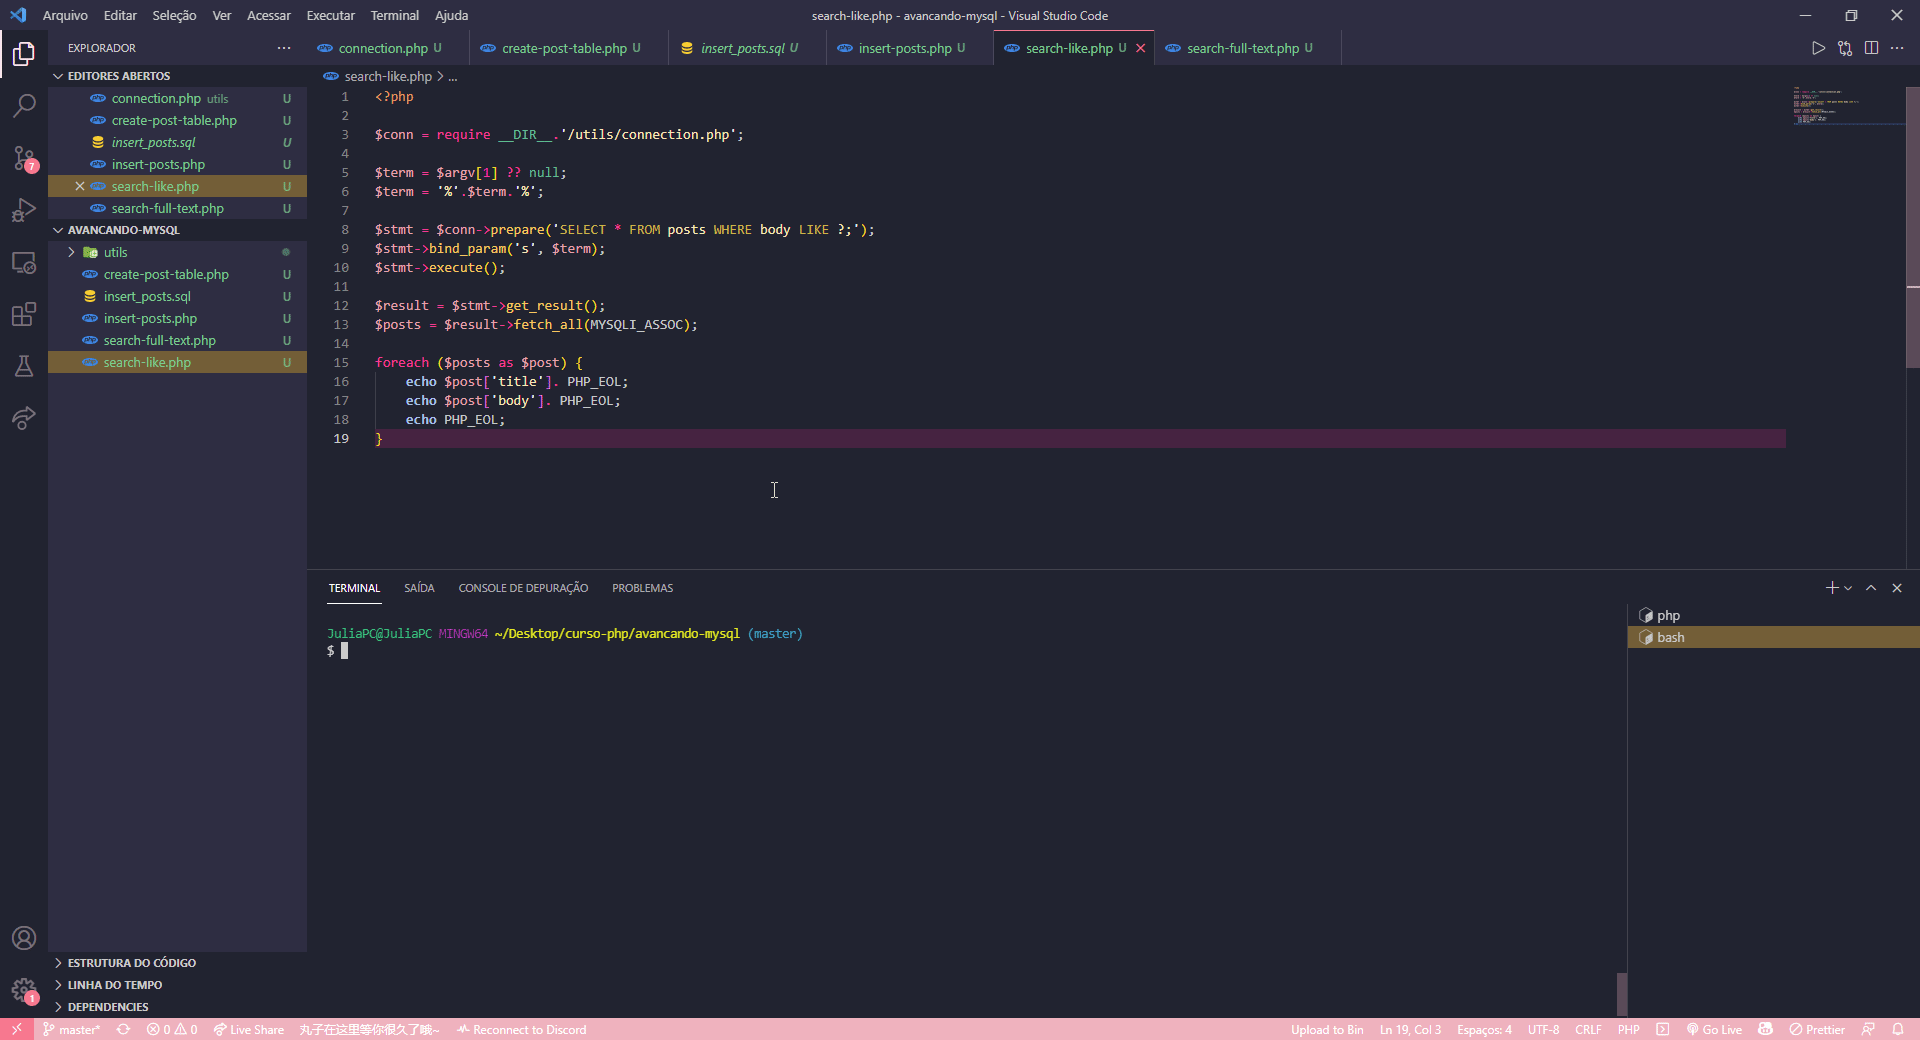Open Source Control view with badge
The image size is (1920, 1040).
pos(24,158)
